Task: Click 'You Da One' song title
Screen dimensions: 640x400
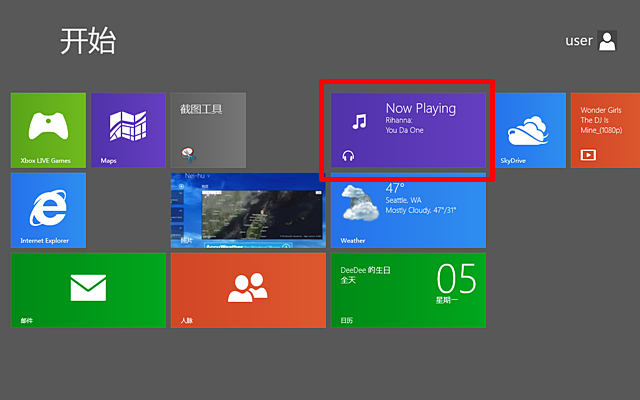Action: [x=404, y=130]
